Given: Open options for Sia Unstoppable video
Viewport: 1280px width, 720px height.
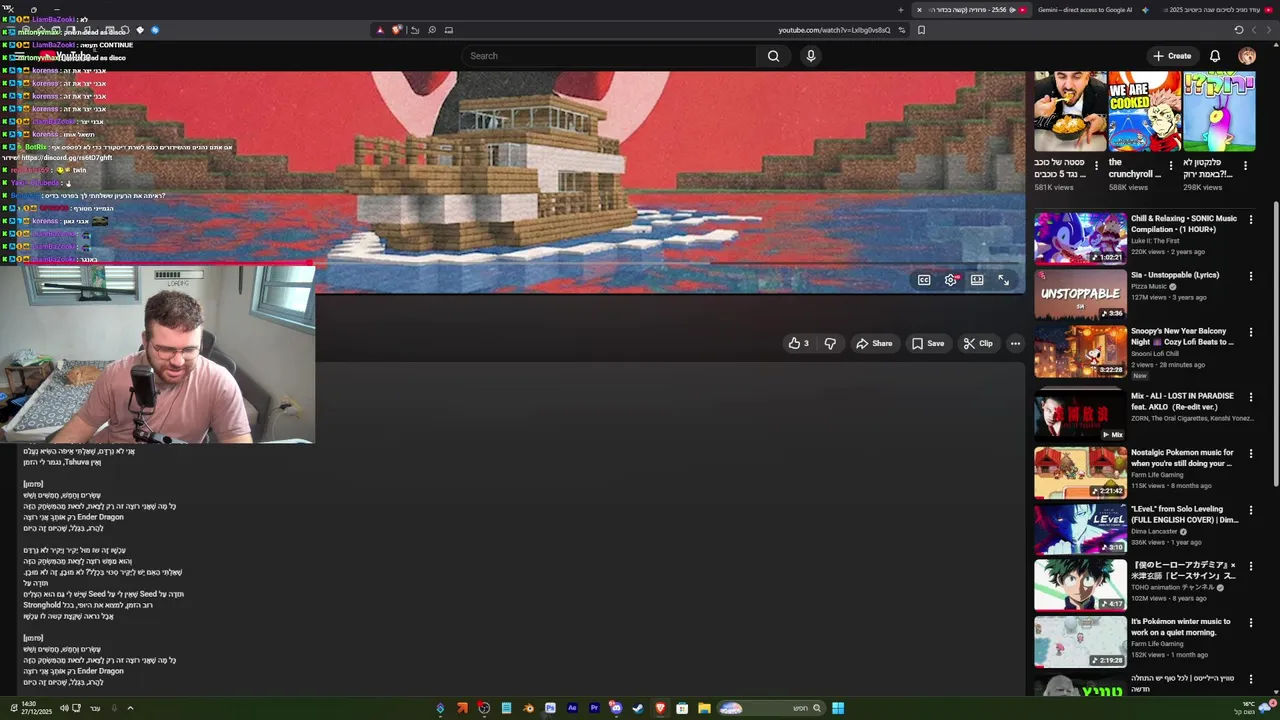Looking at the screenshot, I should 1250,276.
